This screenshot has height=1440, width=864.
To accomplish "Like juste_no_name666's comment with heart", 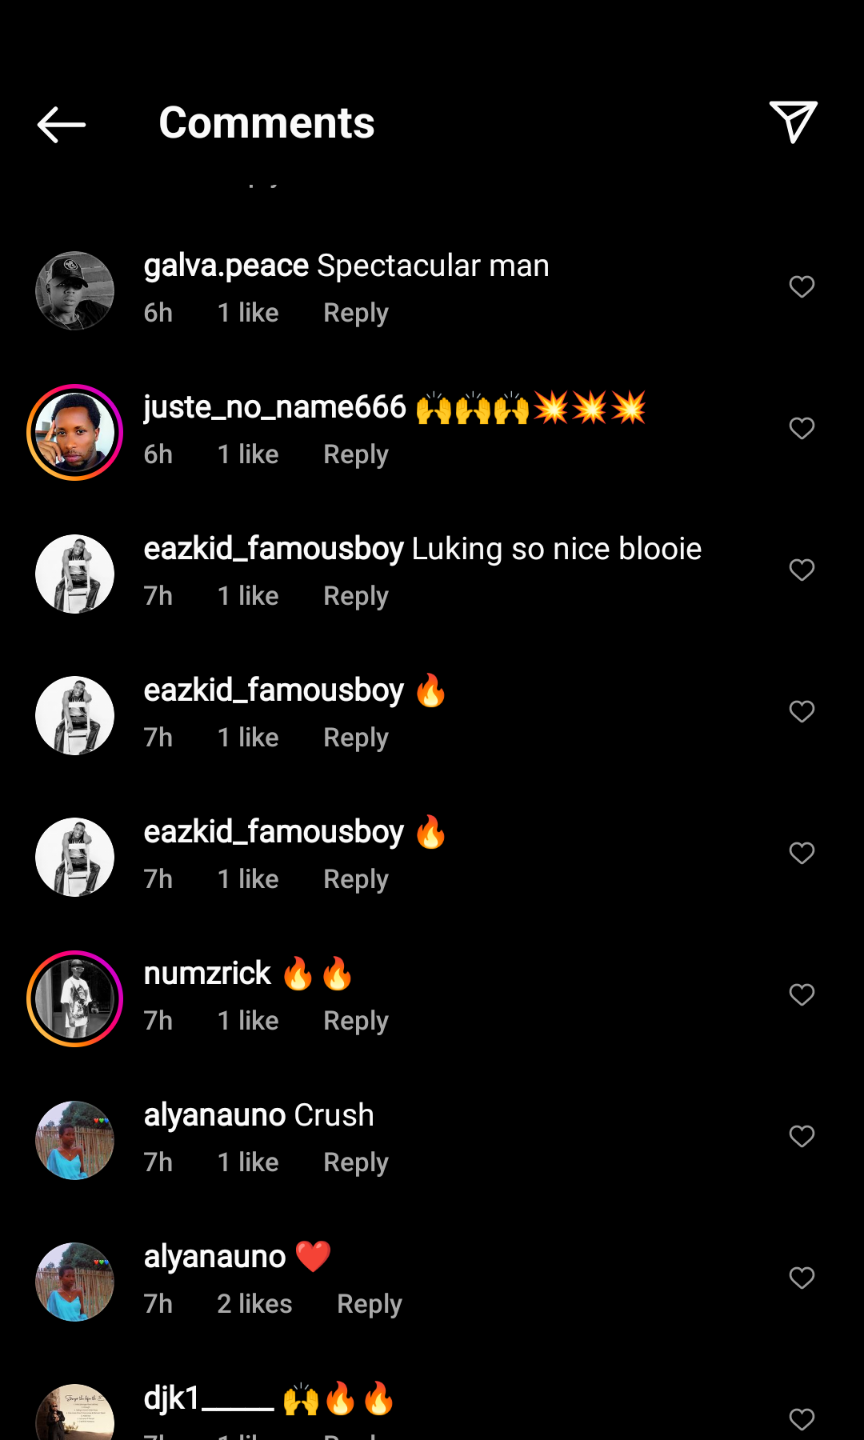I will click(x=802, y=429).
